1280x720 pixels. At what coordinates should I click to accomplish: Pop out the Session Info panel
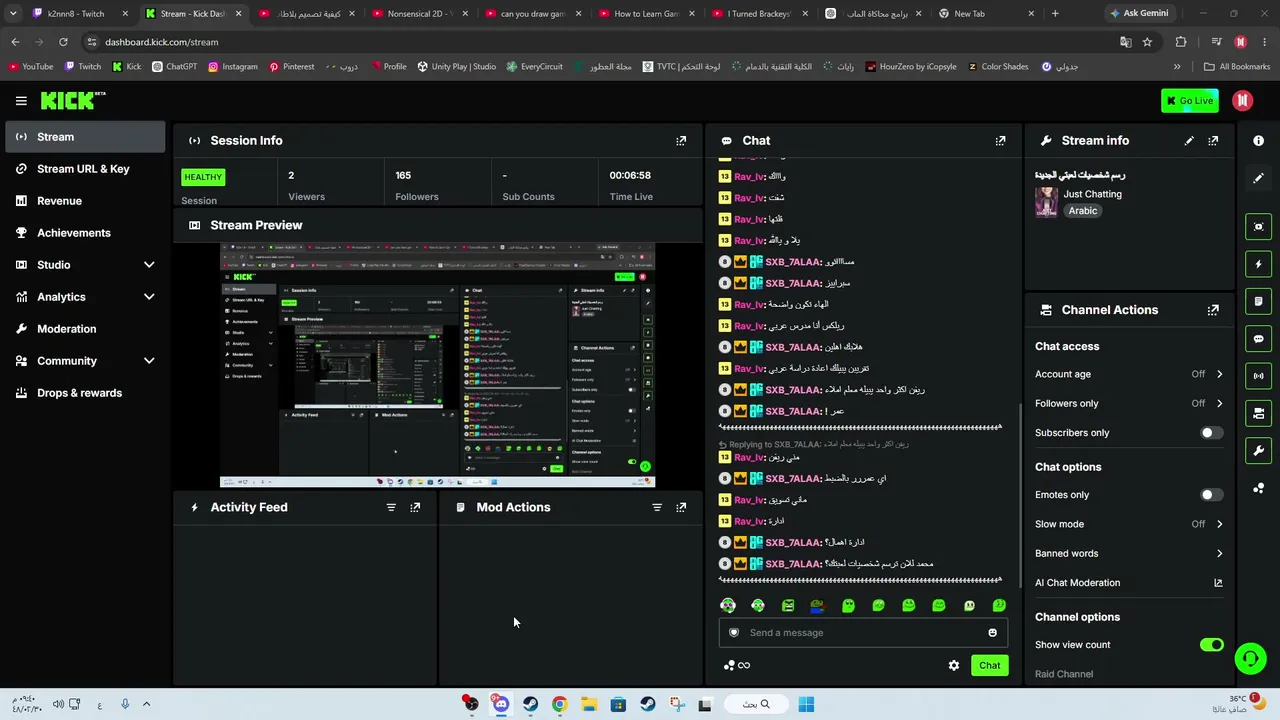(x=681, y=141)
